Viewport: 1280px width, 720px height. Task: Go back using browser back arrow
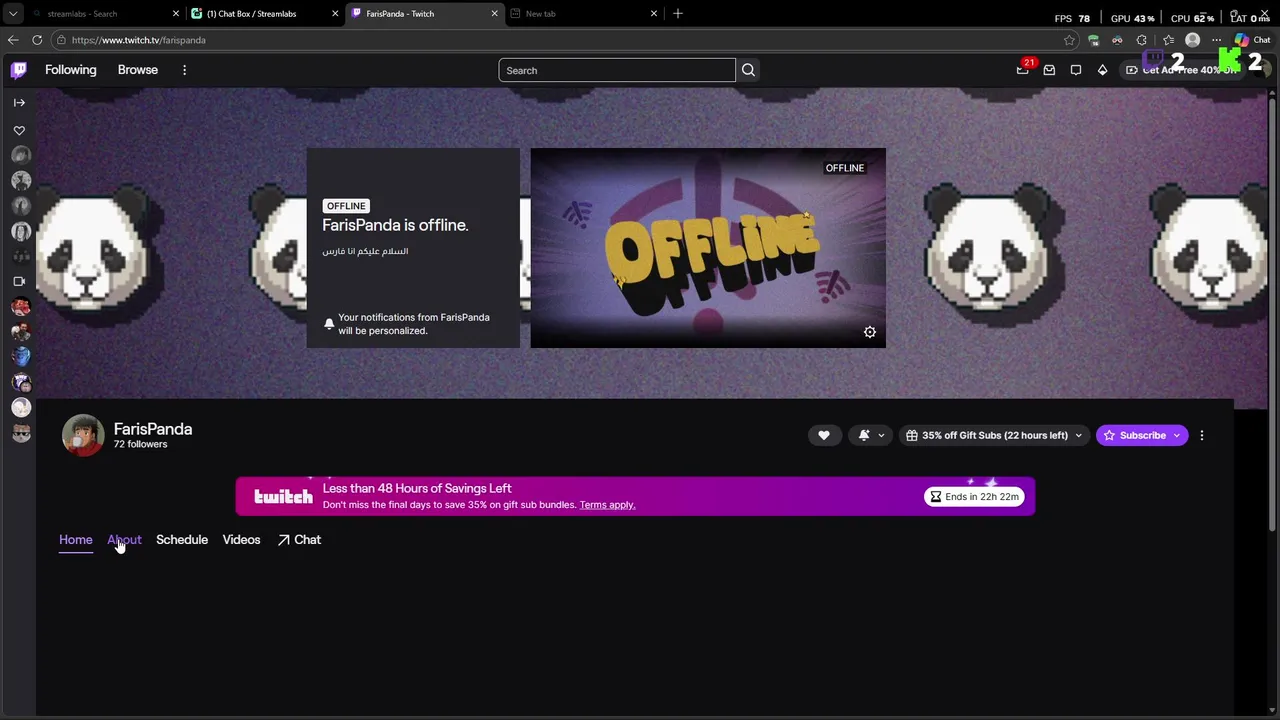(x=13, y=40)
